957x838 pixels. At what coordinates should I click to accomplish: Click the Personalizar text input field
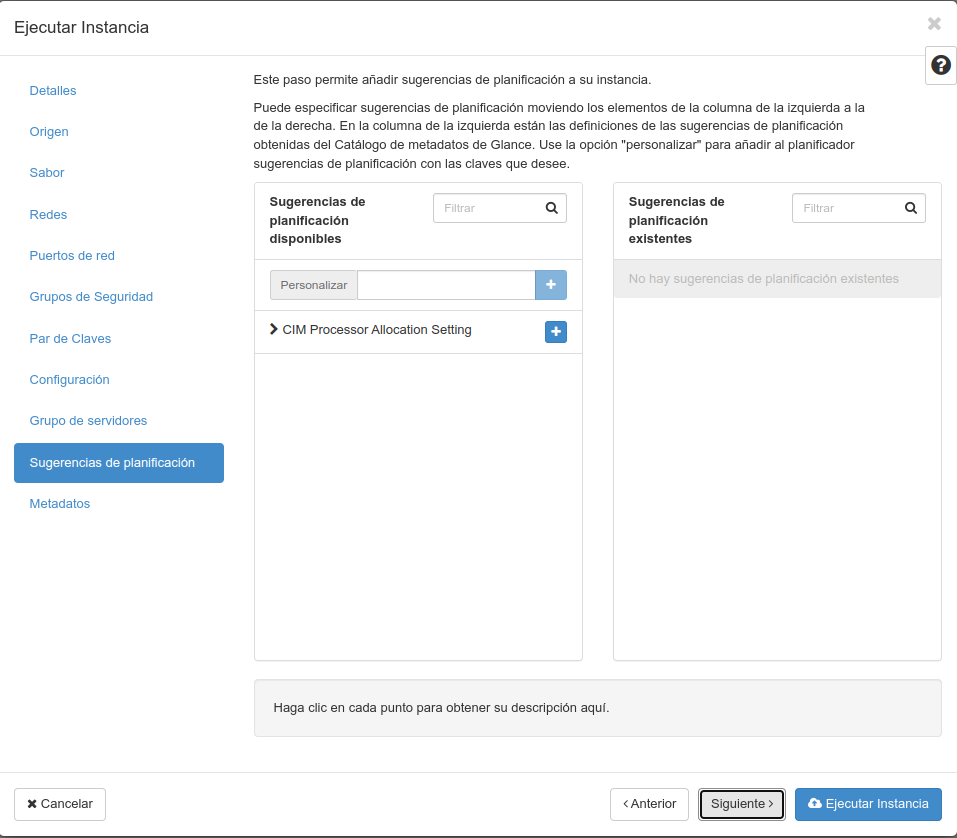point(446,285)
